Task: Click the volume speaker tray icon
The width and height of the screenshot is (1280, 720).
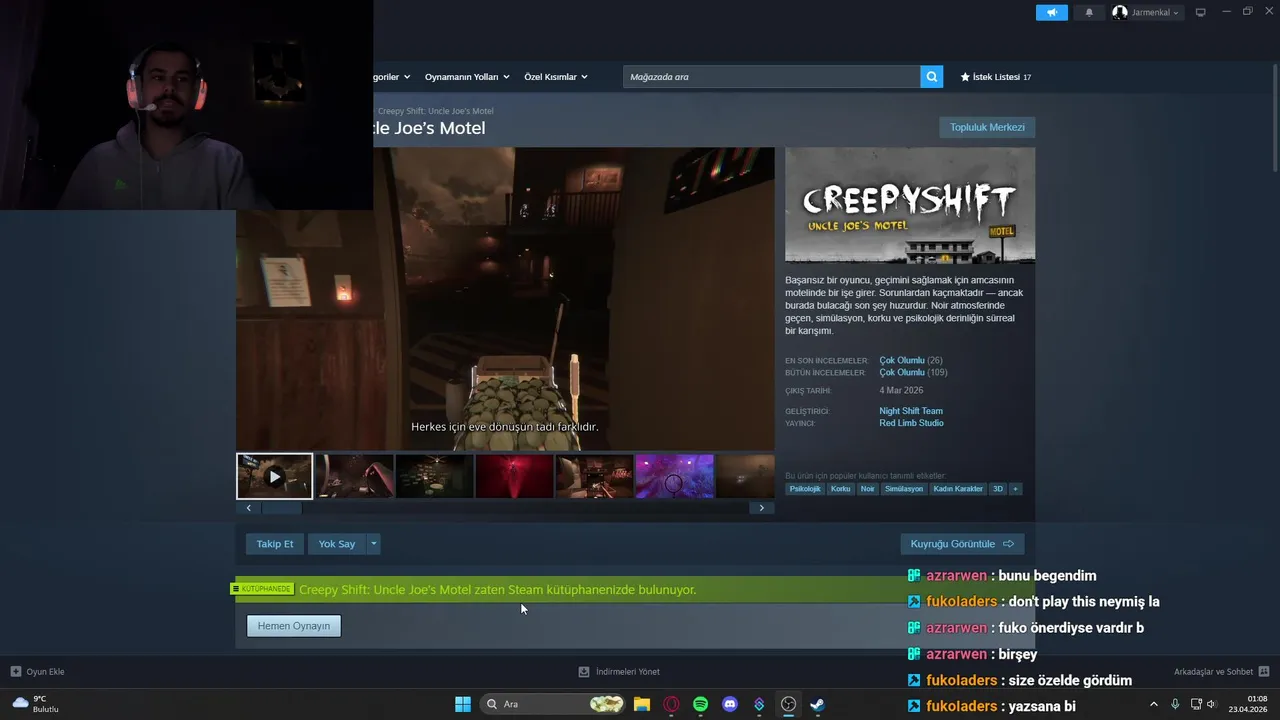Action: [1212, 704]
